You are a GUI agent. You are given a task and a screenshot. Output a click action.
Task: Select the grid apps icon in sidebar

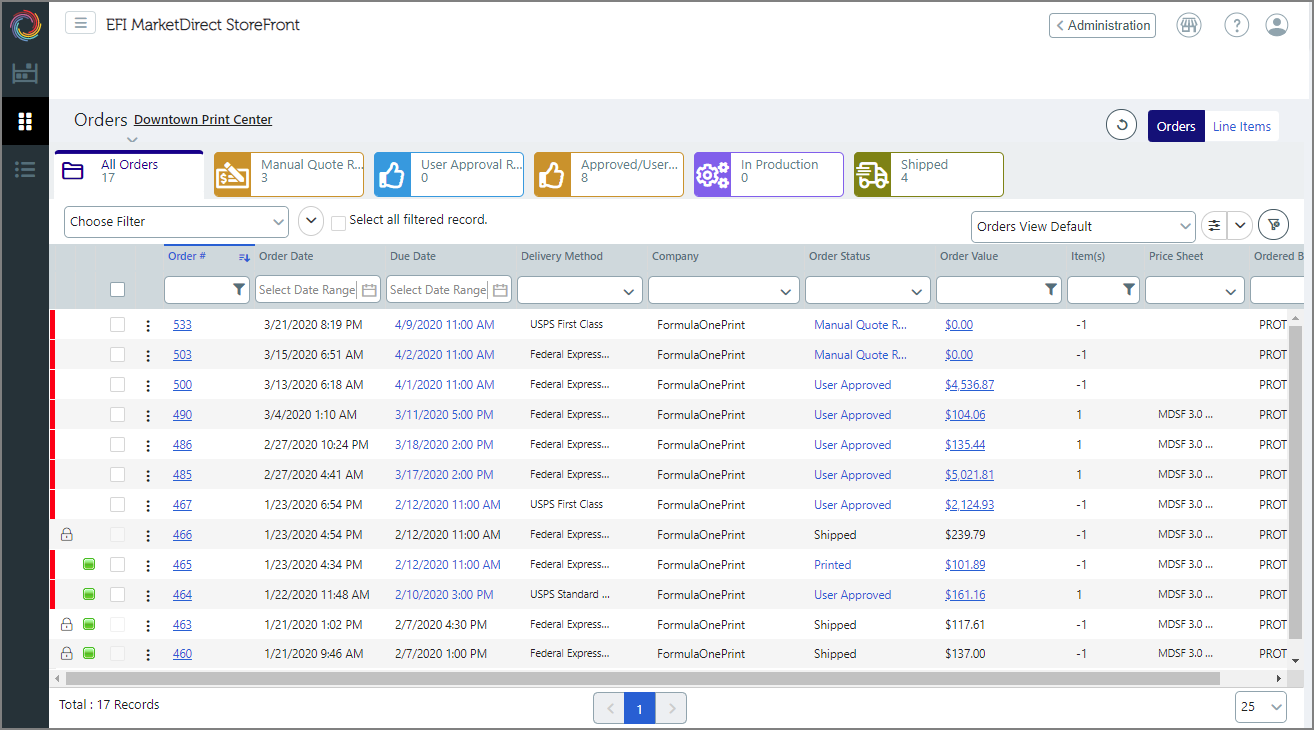click(x=25, y=122)
